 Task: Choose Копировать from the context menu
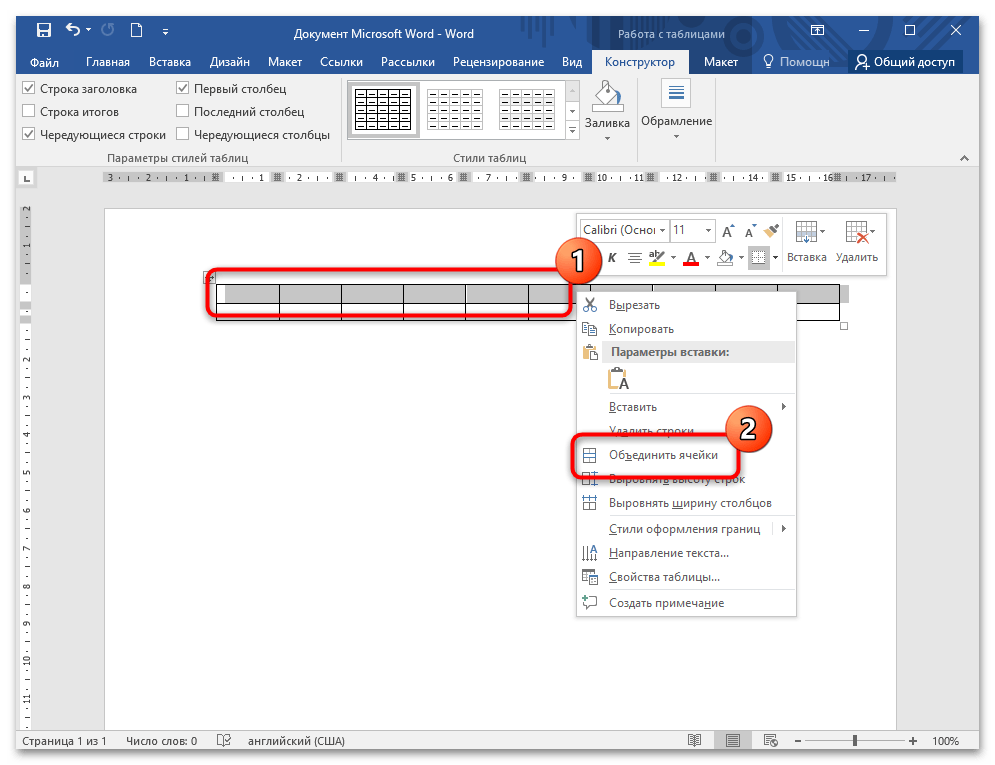coord(686,329)
